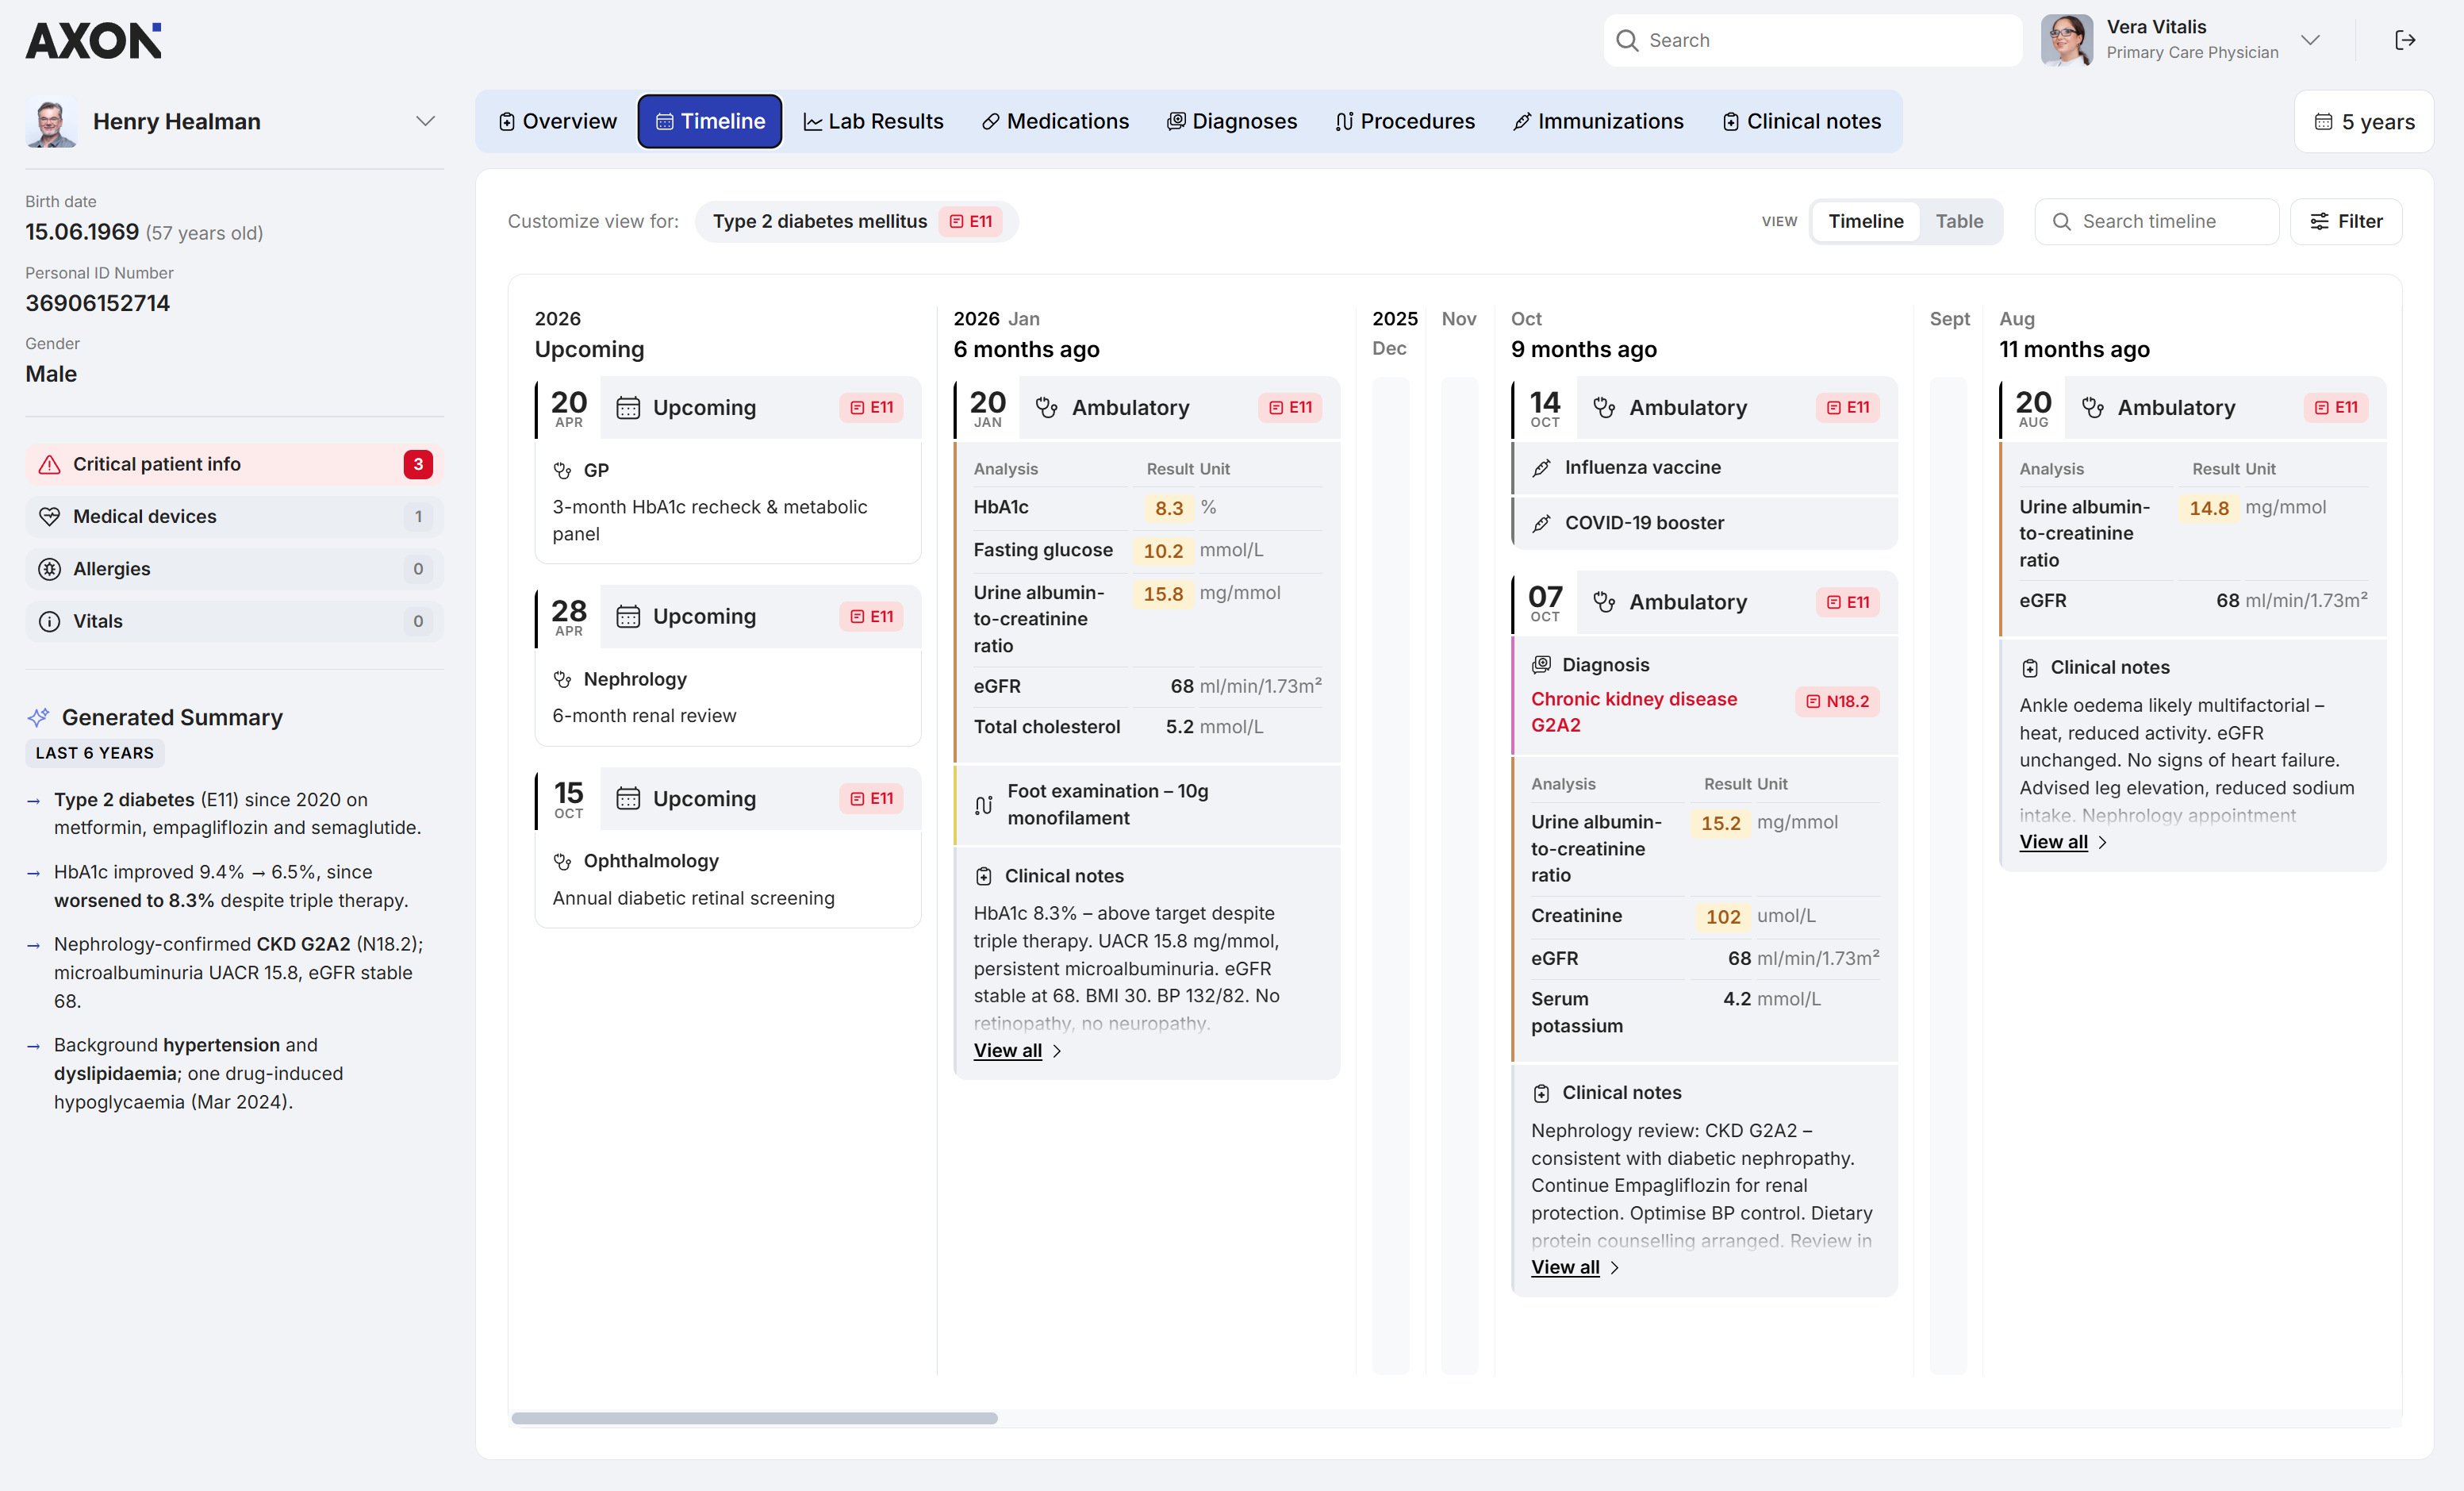Select the Timeline view toggle
The height and width of the screenshot is (1491, 2464).
[x=1866, y=221]
